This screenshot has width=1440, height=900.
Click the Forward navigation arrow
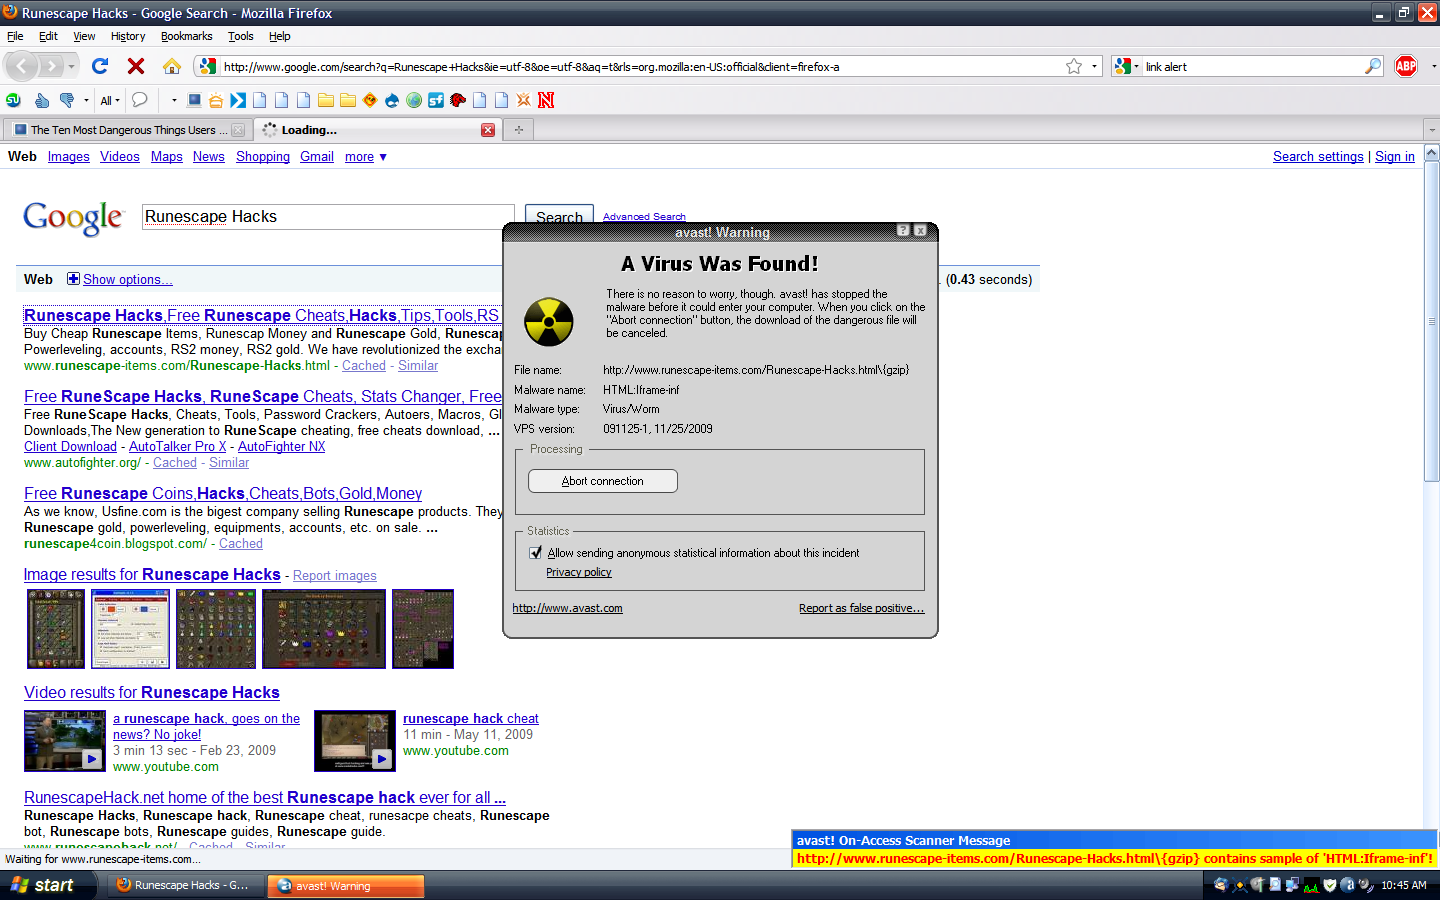coord(51,66)
